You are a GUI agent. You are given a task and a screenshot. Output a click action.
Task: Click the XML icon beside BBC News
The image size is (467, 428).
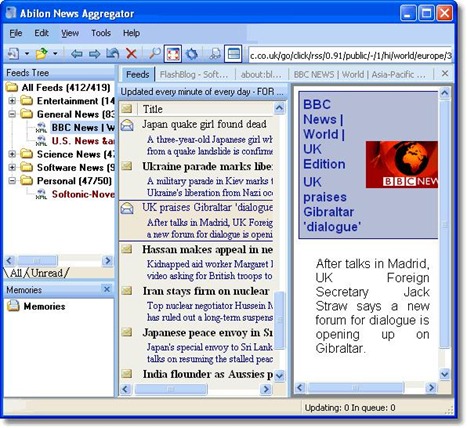click(x=41, y=128)
